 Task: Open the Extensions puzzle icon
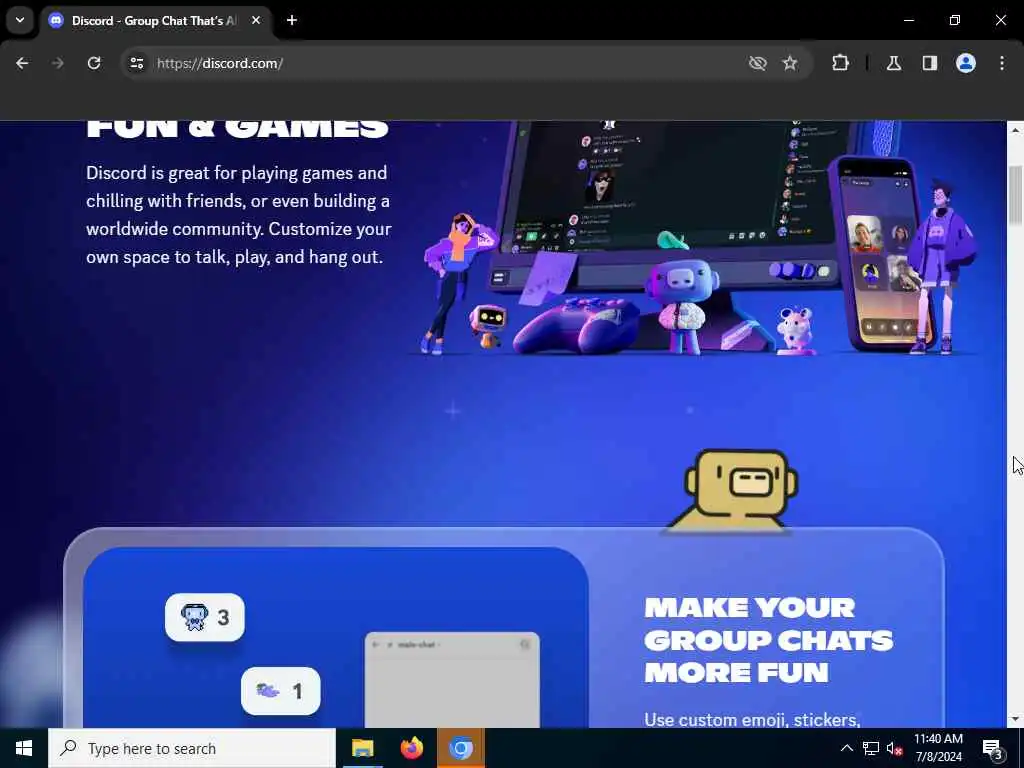[840, 63]
